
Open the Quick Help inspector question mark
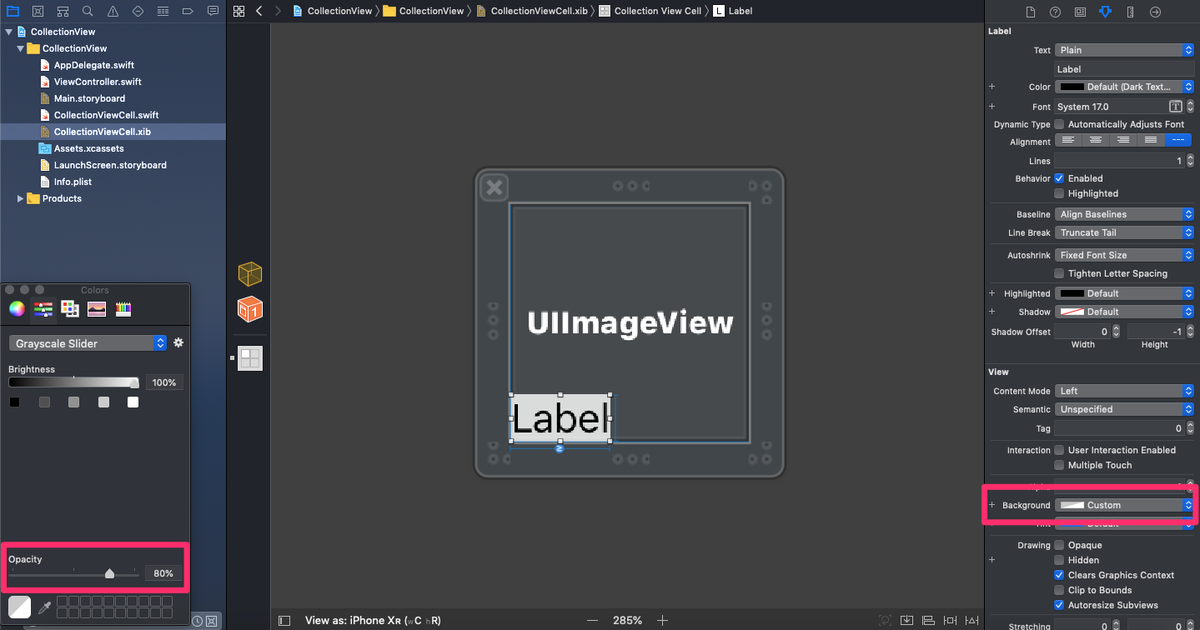[1055, 10]
